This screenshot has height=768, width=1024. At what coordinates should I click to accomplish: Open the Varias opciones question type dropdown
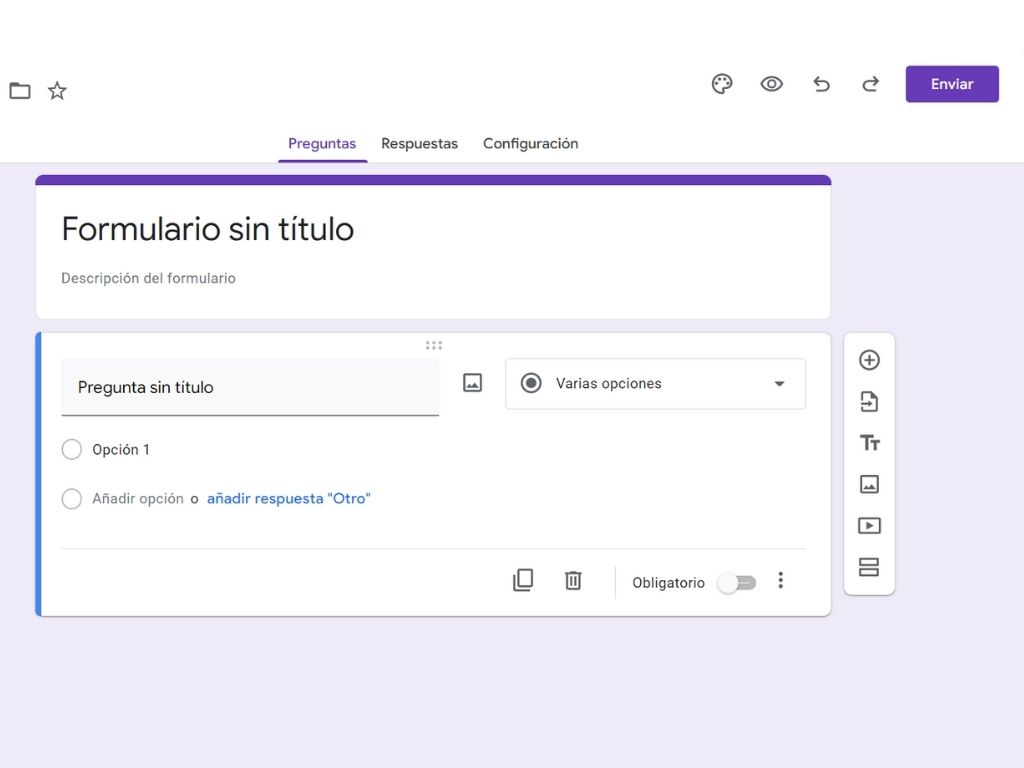click(x=655, y=383)
